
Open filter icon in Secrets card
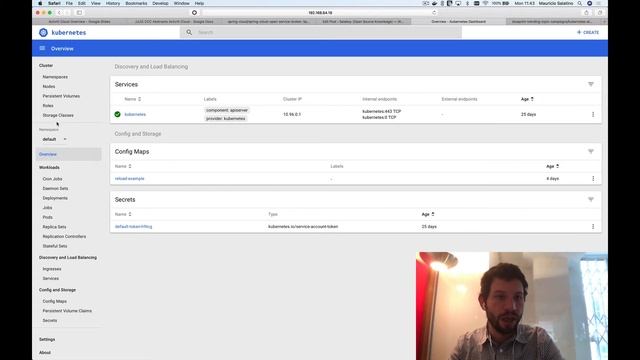pos(591,200)
